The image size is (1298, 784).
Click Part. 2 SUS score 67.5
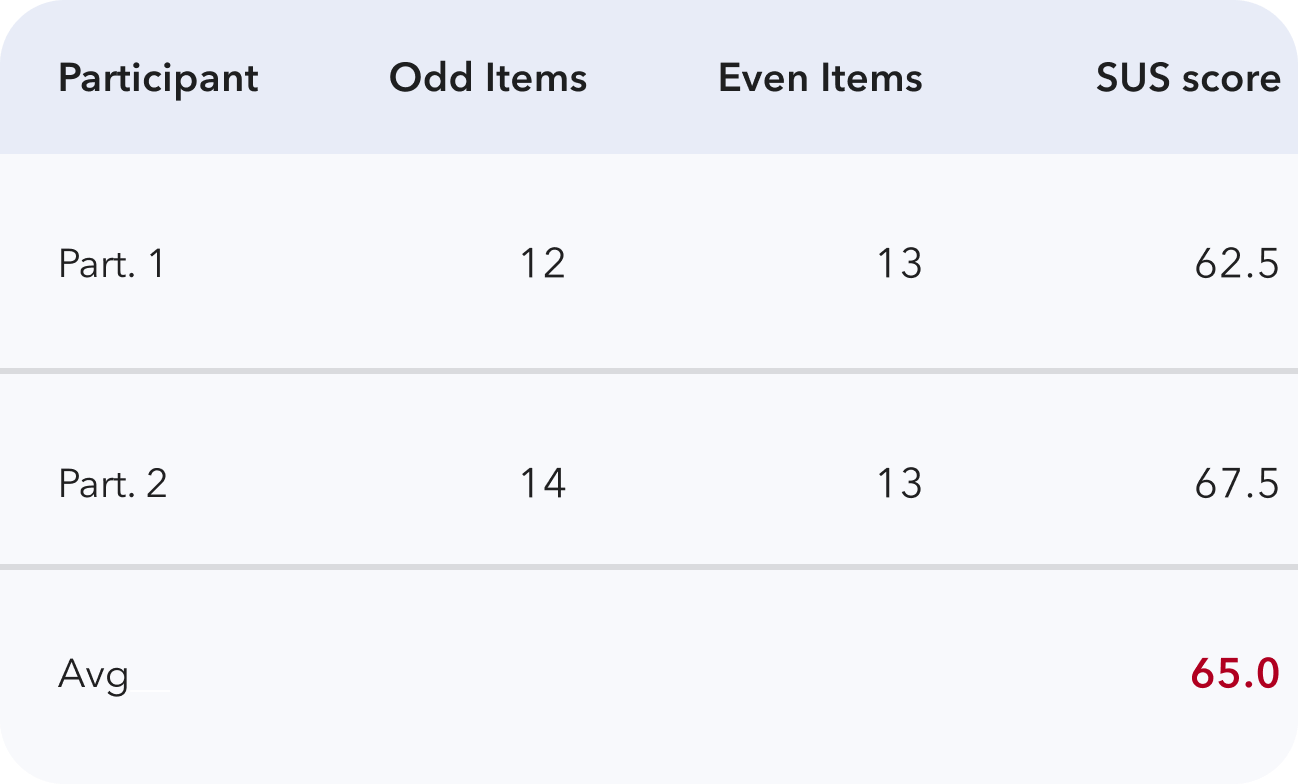click(1237, 484)
